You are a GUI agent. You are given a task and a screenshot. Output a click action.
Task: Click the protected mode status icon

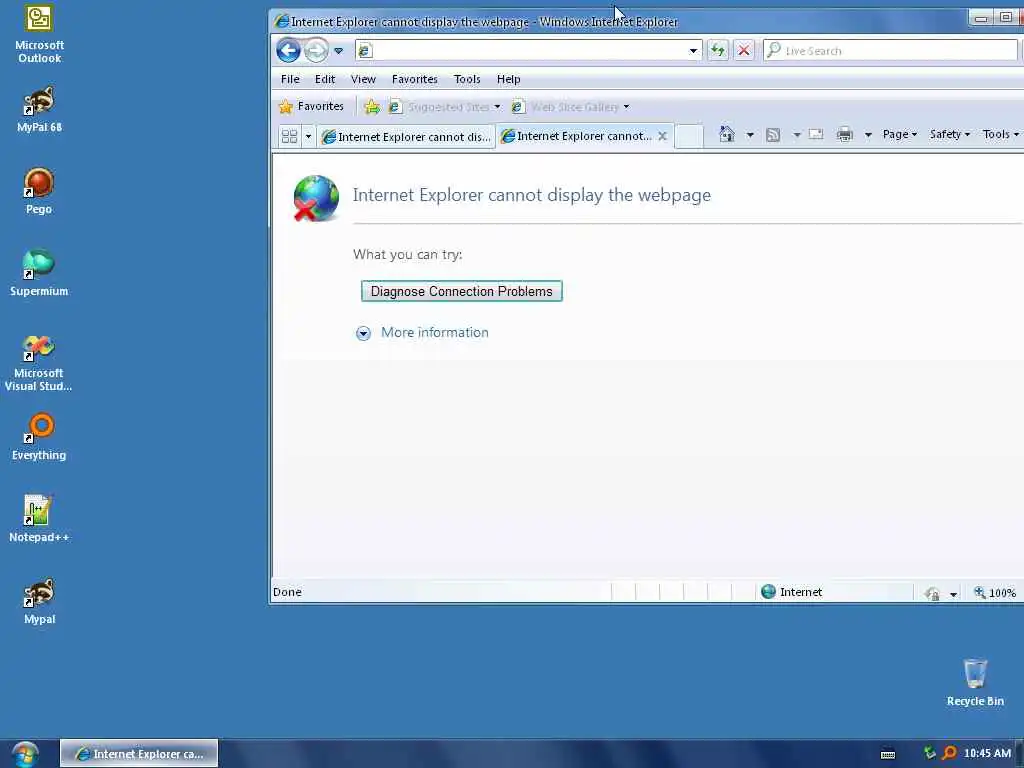click(x=933, y=593)
